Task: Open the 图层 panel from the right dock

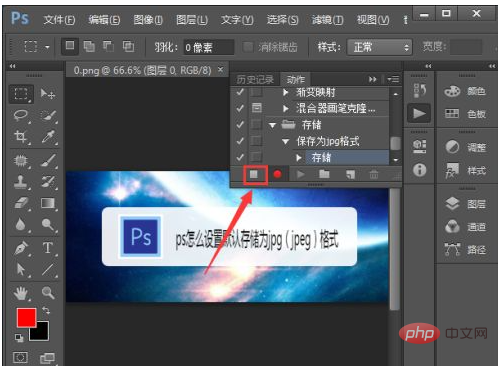Action: click(x=466, y=204)
